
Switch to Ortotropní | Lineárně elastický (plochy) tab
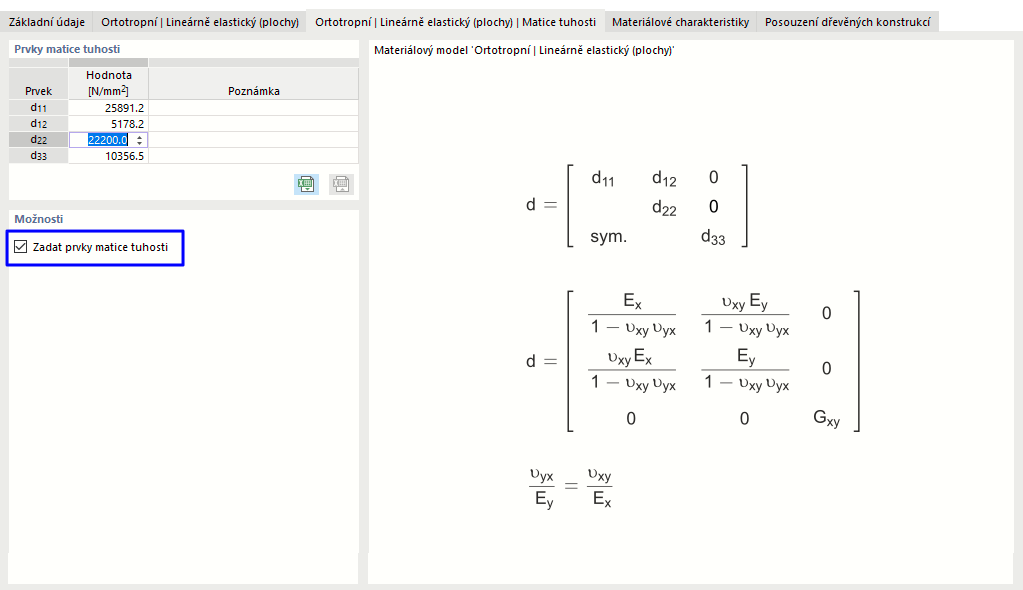coord(200,22)
